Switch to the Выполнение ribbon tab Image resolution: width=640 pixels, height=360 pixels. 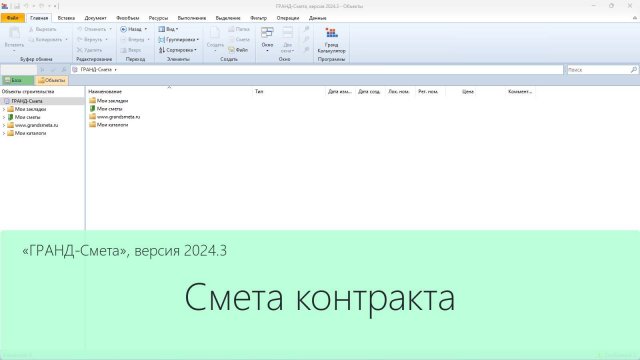(x=191, y=18)
